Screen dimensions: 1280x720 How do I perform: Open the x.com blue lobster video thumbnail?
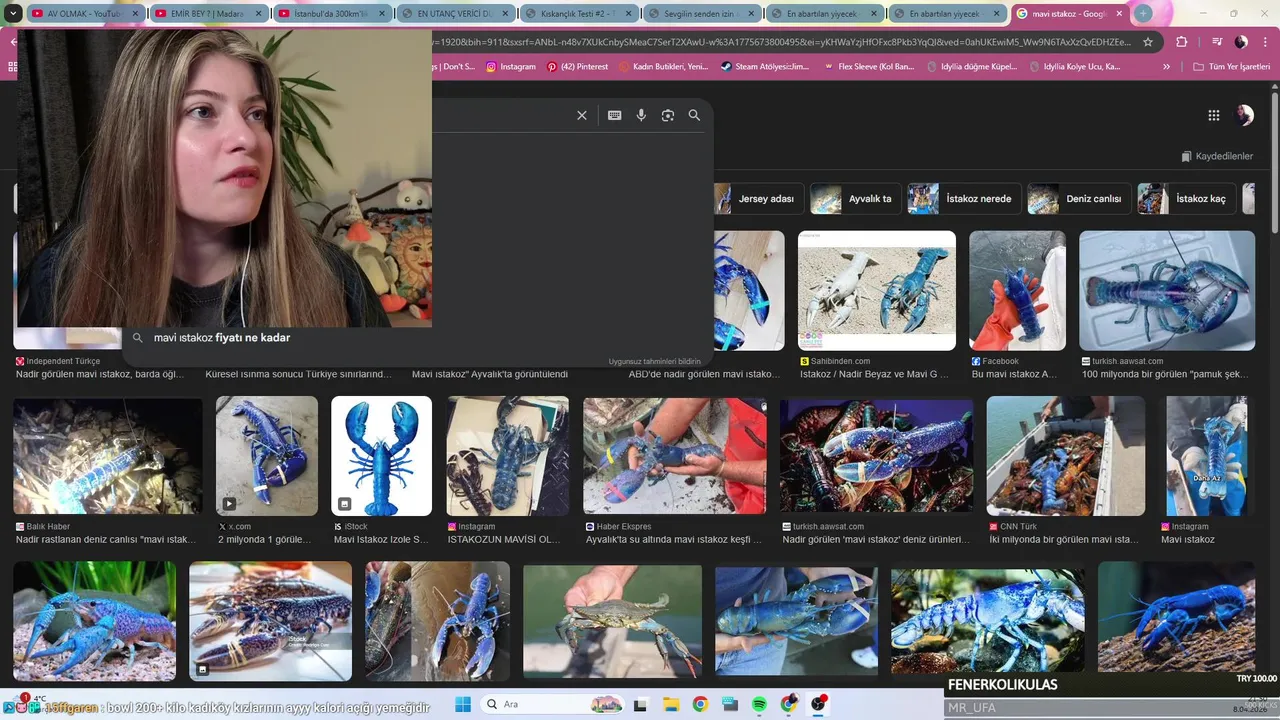[x=267, y=456]
